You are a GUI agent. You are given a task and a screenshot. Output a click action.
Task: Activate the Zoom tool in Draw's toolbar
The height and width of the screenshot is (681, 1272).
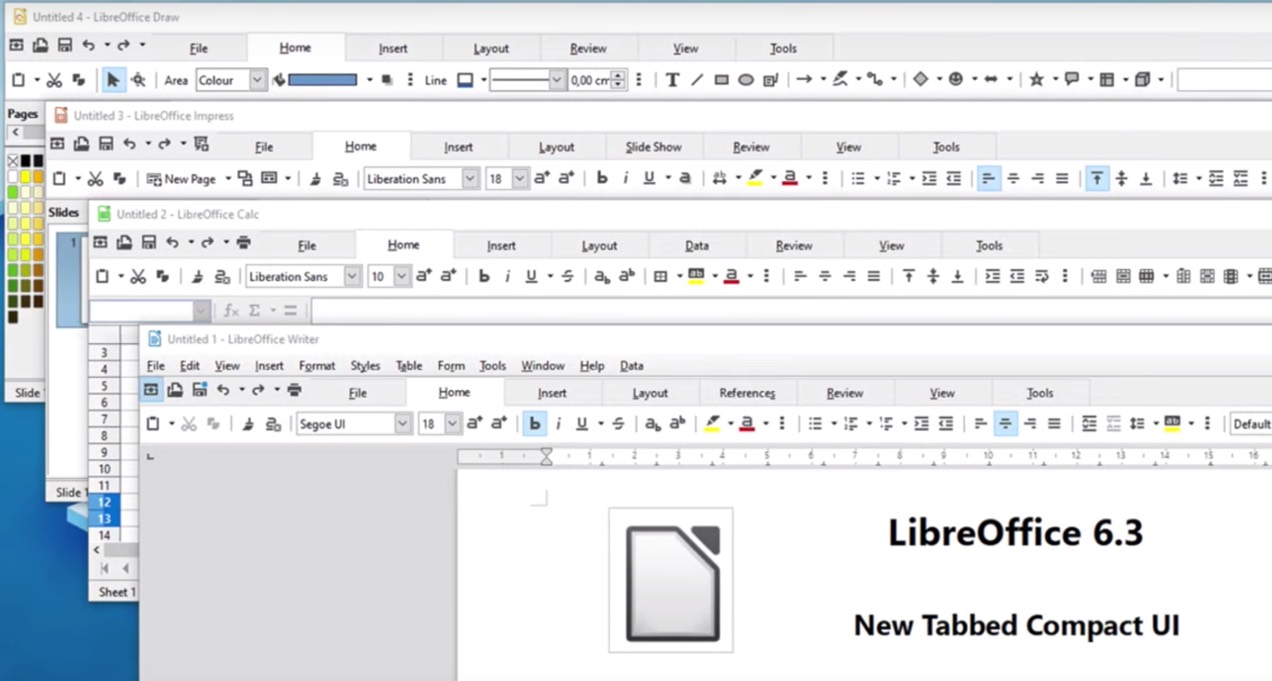point(140,79)
